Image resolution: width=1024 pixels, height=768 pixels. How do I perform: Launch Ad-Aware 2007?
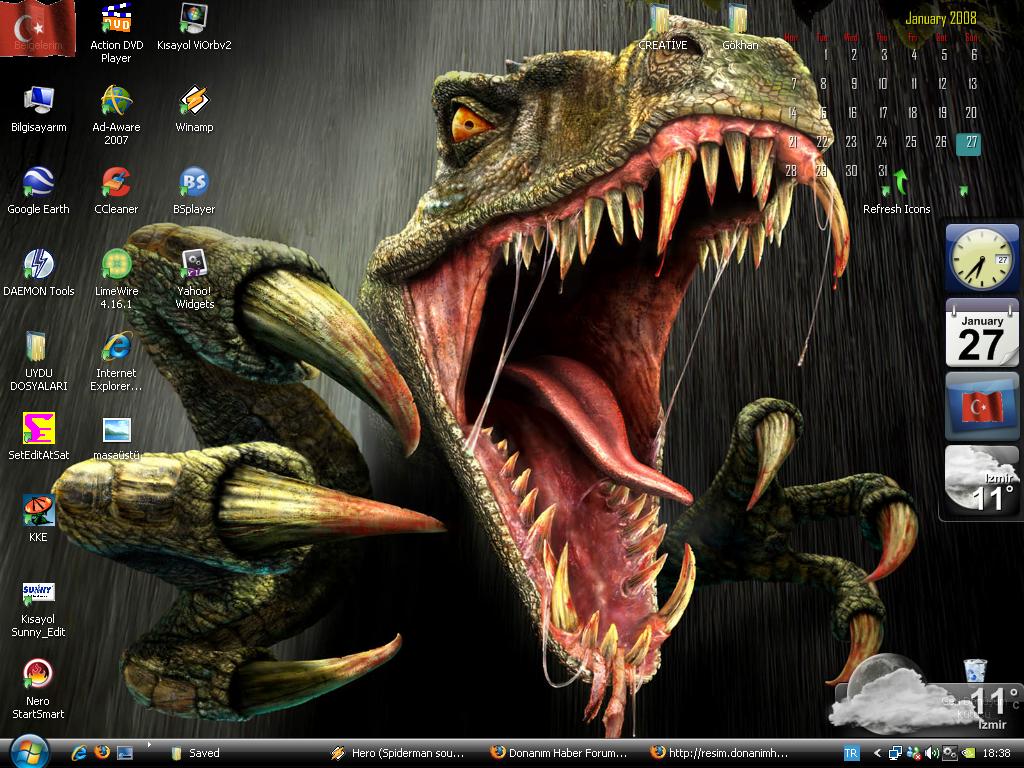pyautogui.click(x=116, y=115)
